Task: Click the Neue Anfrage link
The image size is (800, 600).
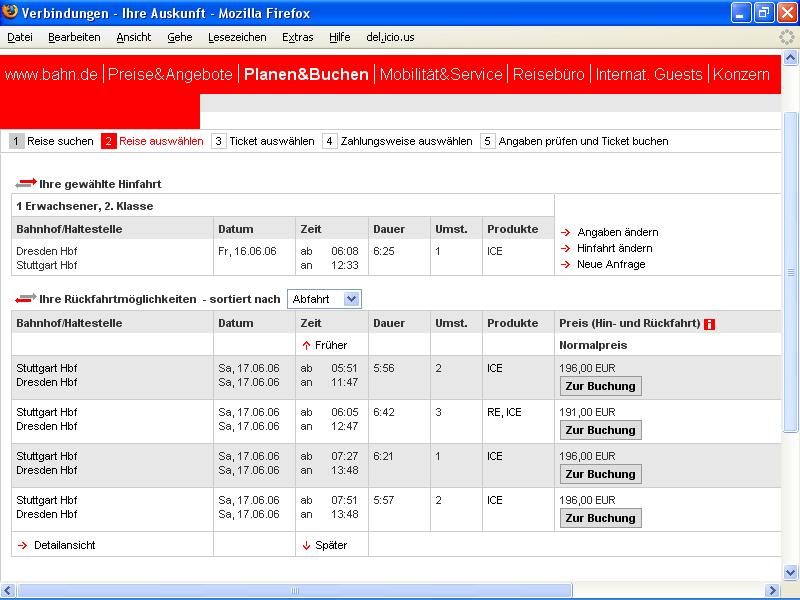Action: coord(611,264)
